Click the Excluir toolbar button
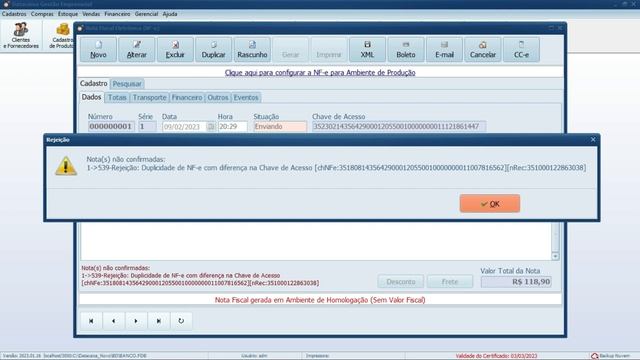This screenshot has height=360, width=640. [175, 50]
